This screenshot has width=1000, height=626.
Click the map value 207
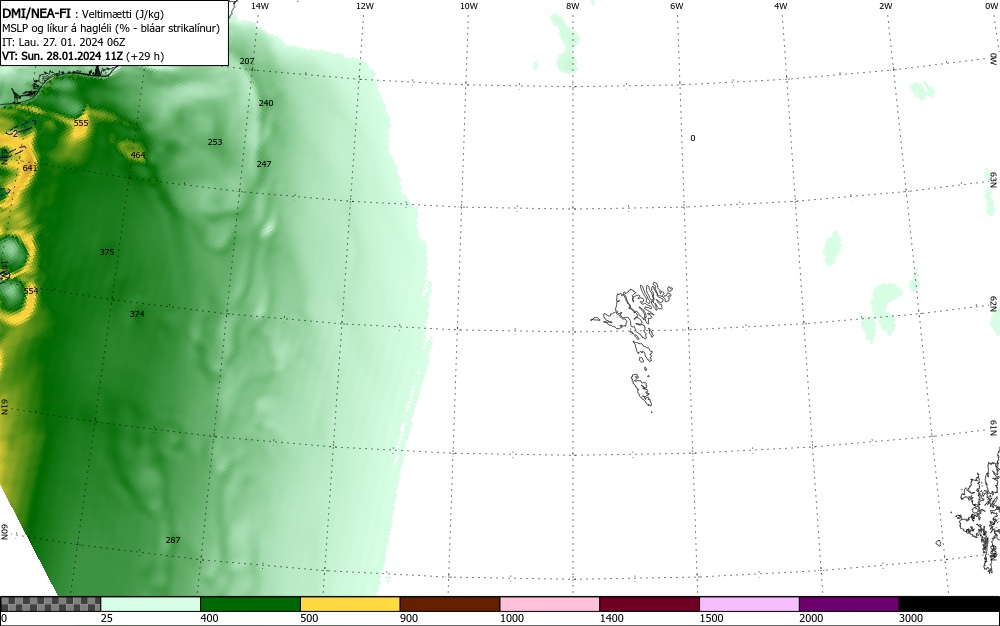247,61
